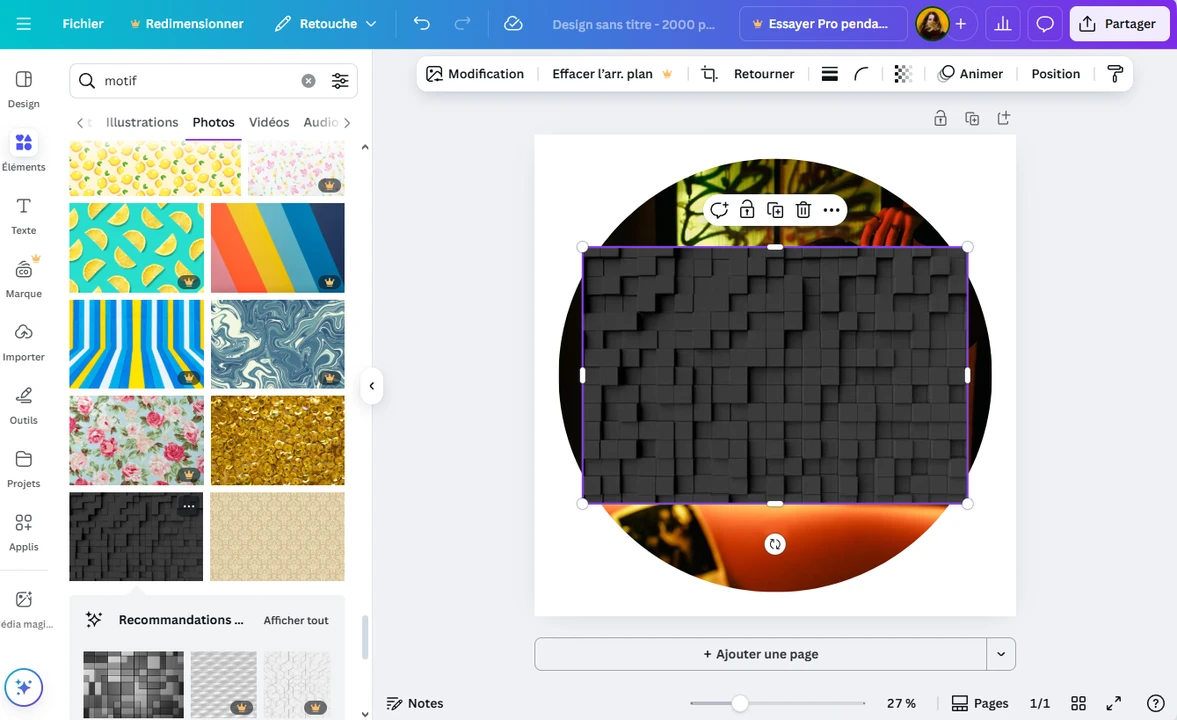This screenshot has height=720, width=1177.
Task: Delete the selected image with trash icon
Action: (x=803, y=210)
